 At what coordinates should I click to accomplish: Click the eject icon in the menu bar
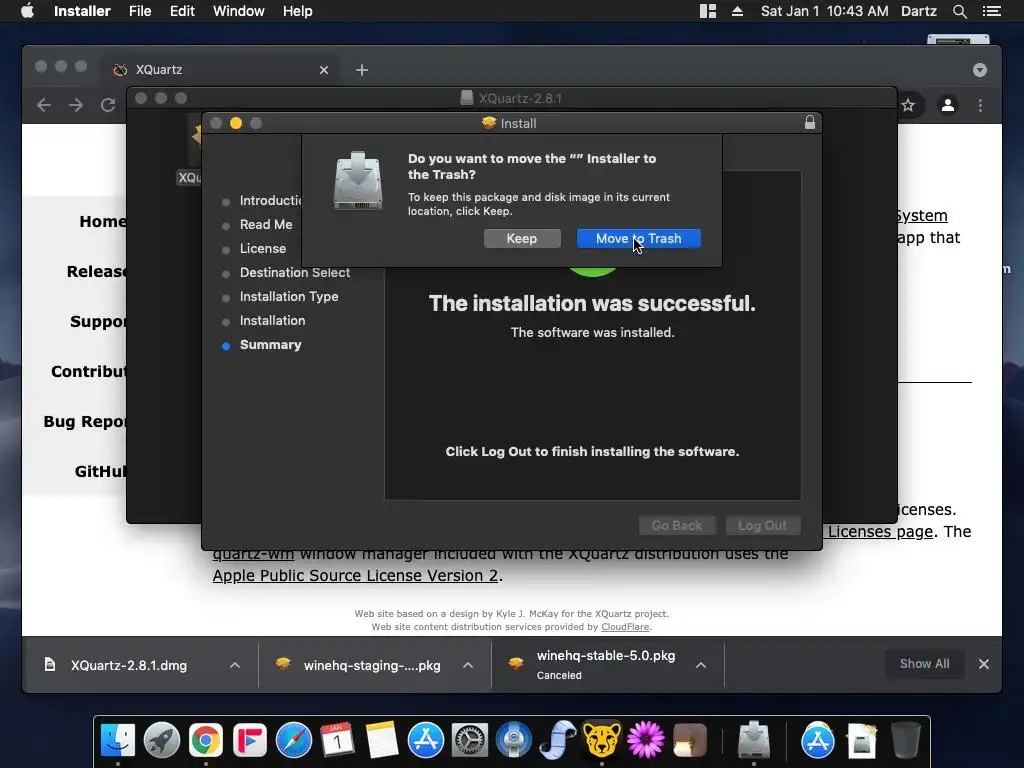pyautogui.click(x=737, y=11)
